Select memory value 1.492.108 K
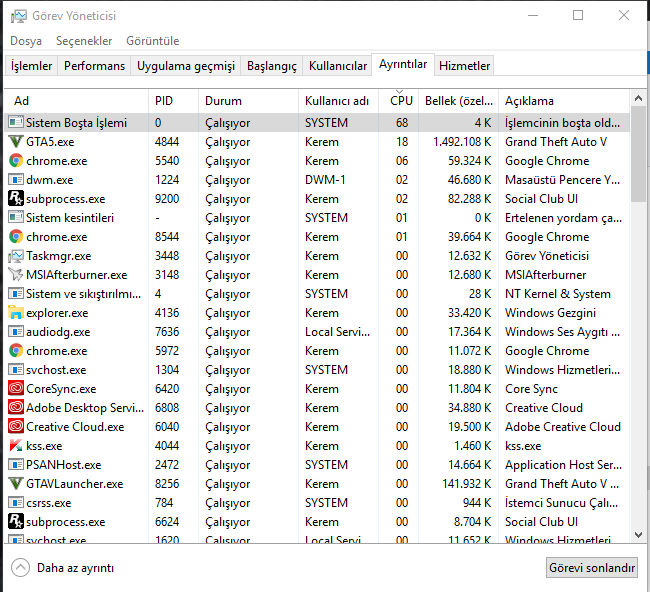The image size is (650, 592). point(462,142)
